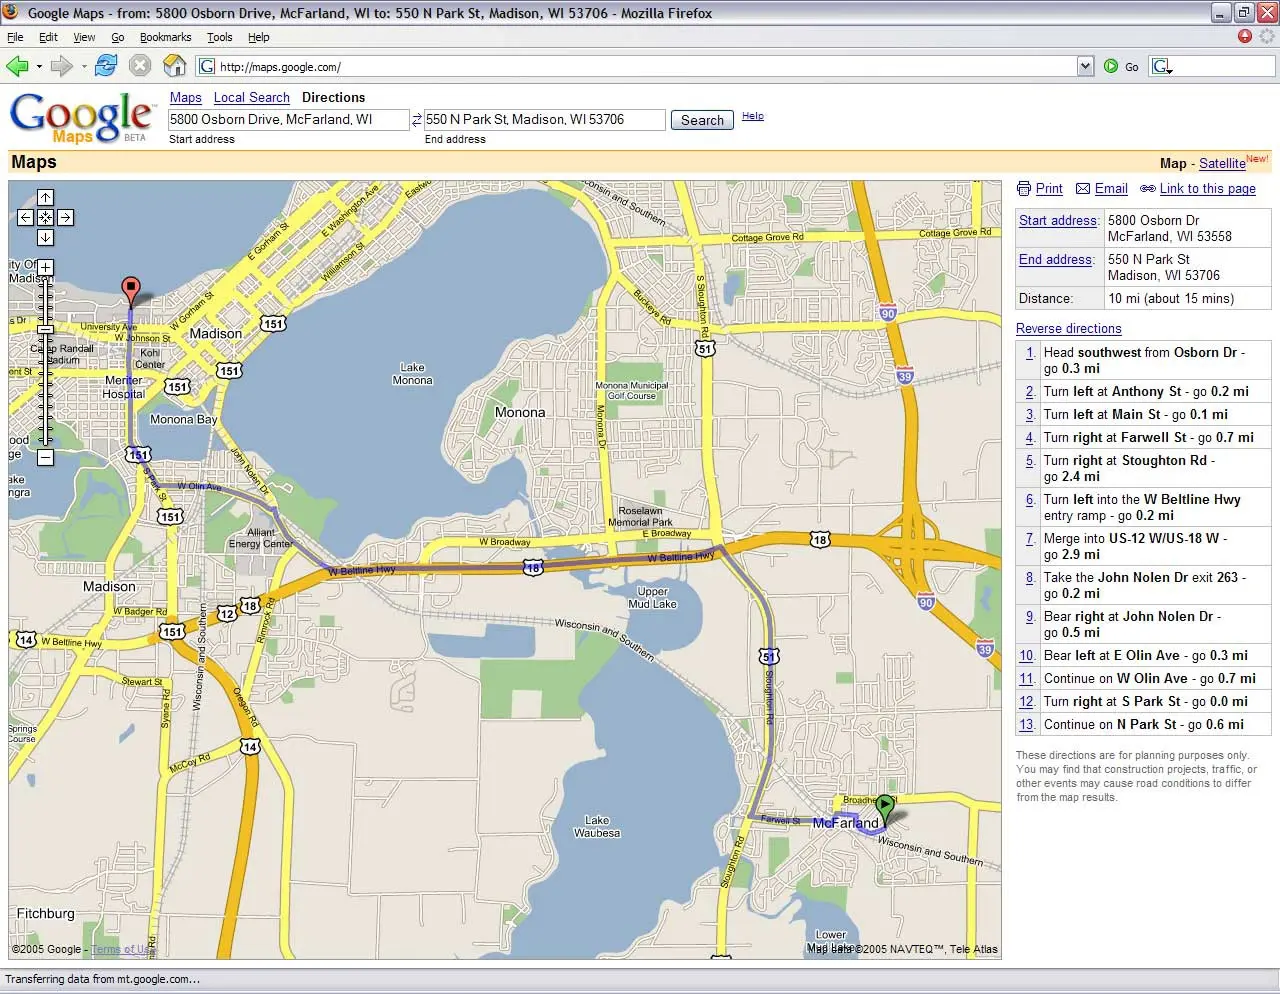Open Reverse directions link

click(x=1068, y=328)
